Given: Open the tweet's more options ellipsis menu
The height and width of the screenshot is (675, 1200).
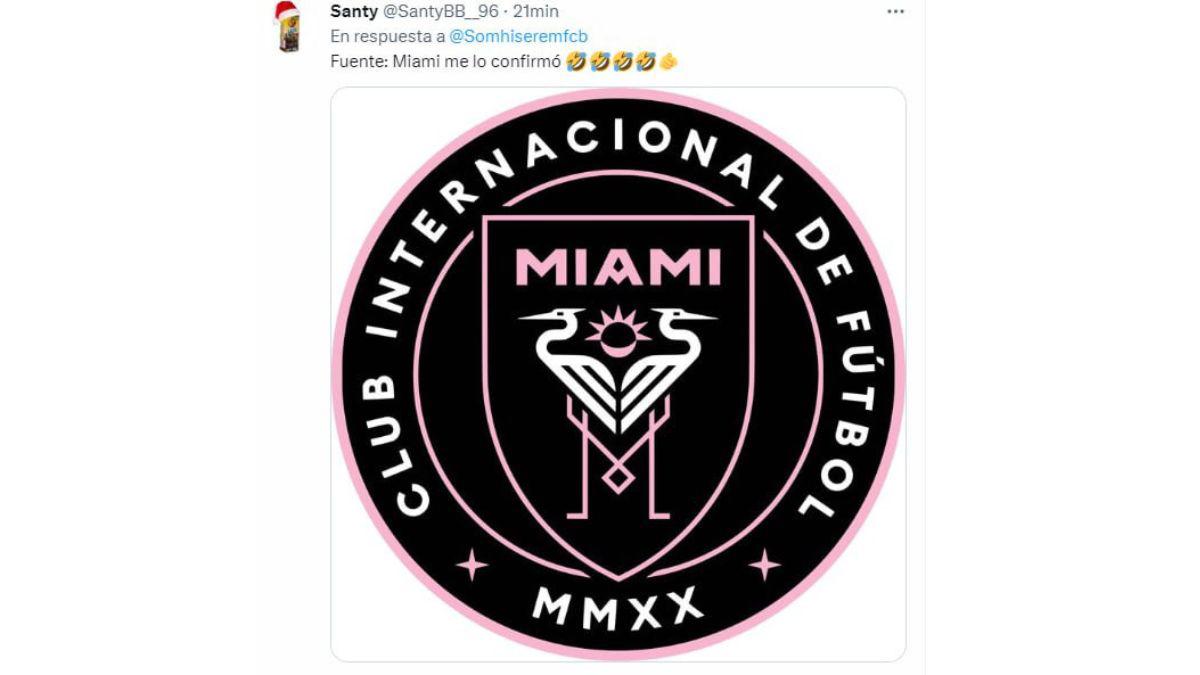Looking at the screenshot, I should pos(895,12).
